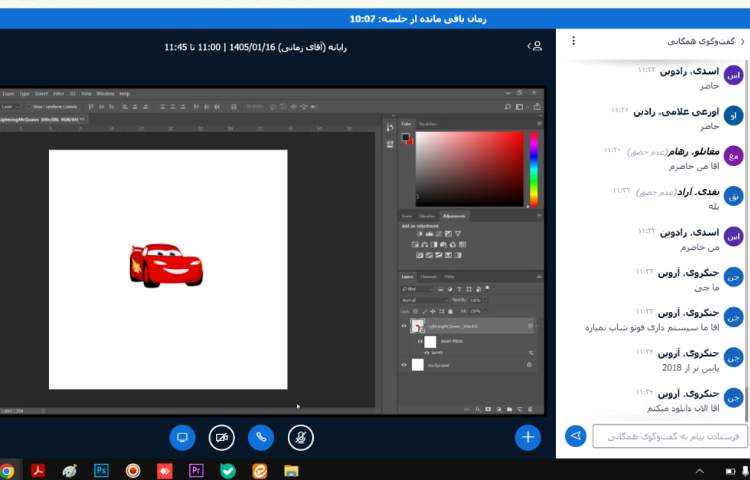
Task: Select the Adjustments panel tab
Action: coord(454,216)
